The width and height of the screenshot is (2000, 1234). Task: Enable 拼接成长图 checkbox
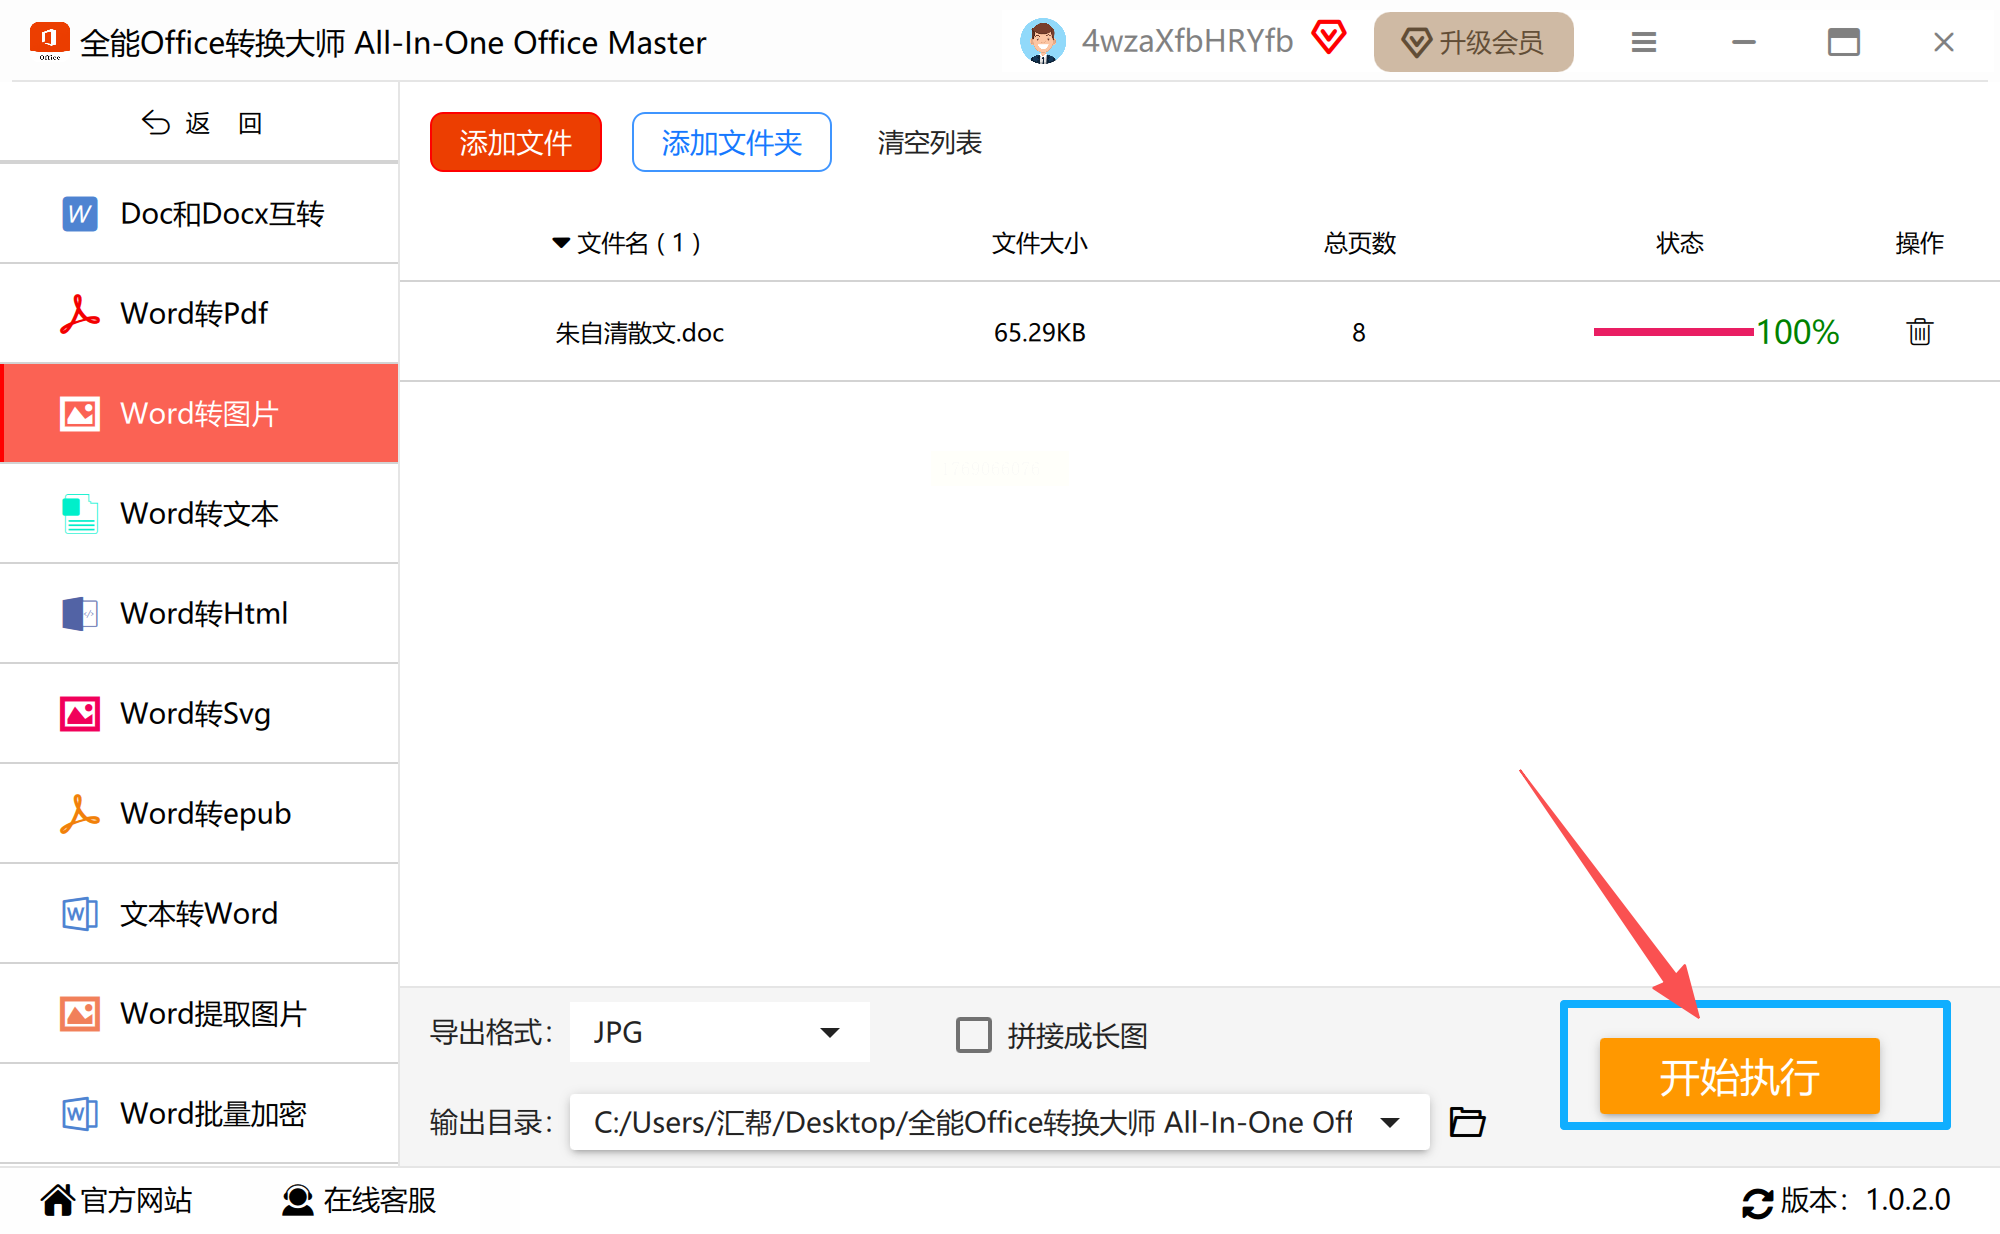973,1035
